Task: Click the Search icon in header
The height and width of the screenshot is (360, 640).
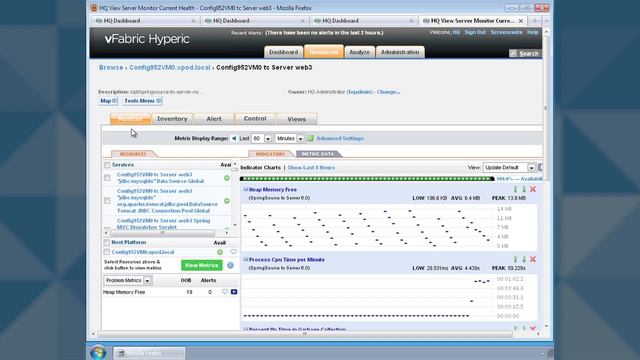Action: pos(513,53)
